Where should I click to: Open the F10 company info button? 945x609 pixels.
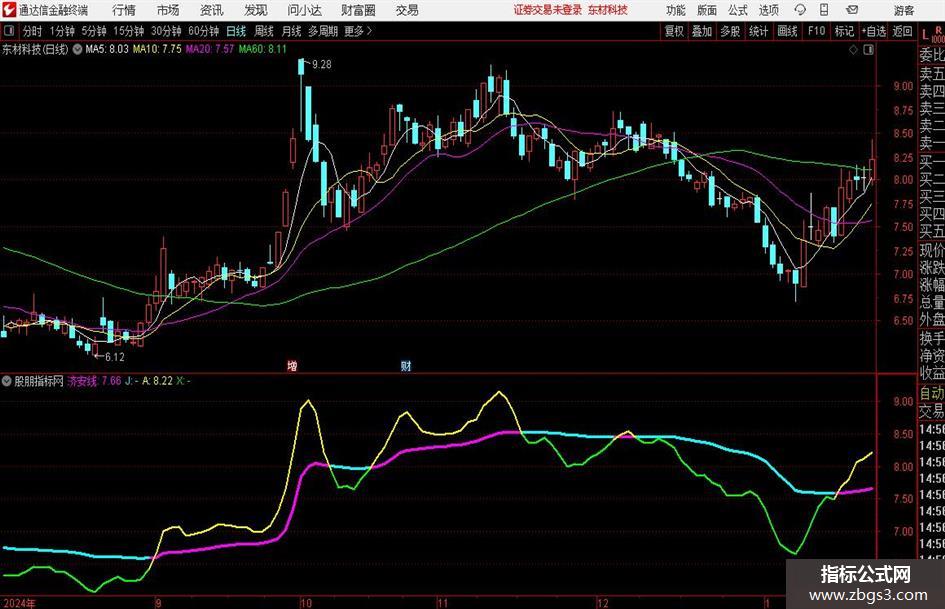816,31
